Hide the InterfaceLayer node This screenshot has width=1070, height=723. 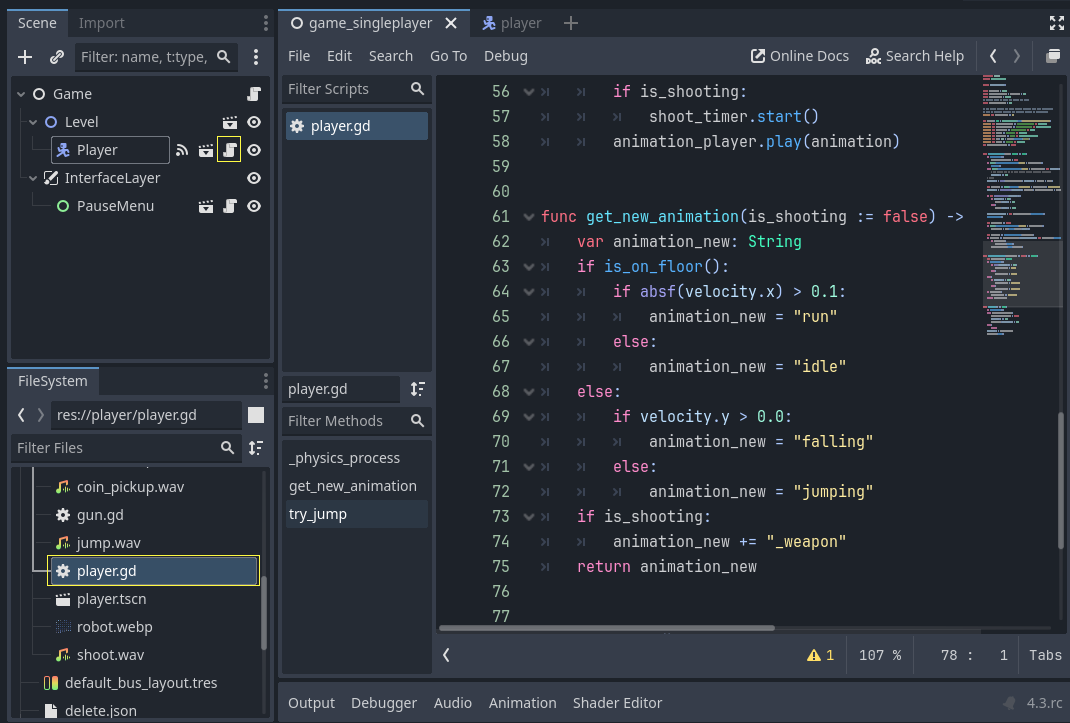click(253, 178)
